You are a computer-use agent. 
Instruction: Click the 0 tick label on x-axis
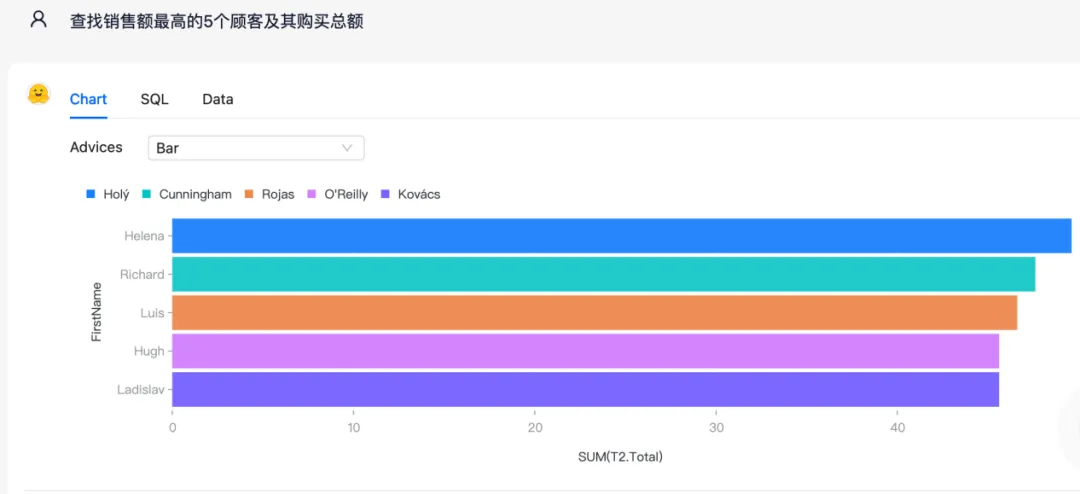click(172, 428)
